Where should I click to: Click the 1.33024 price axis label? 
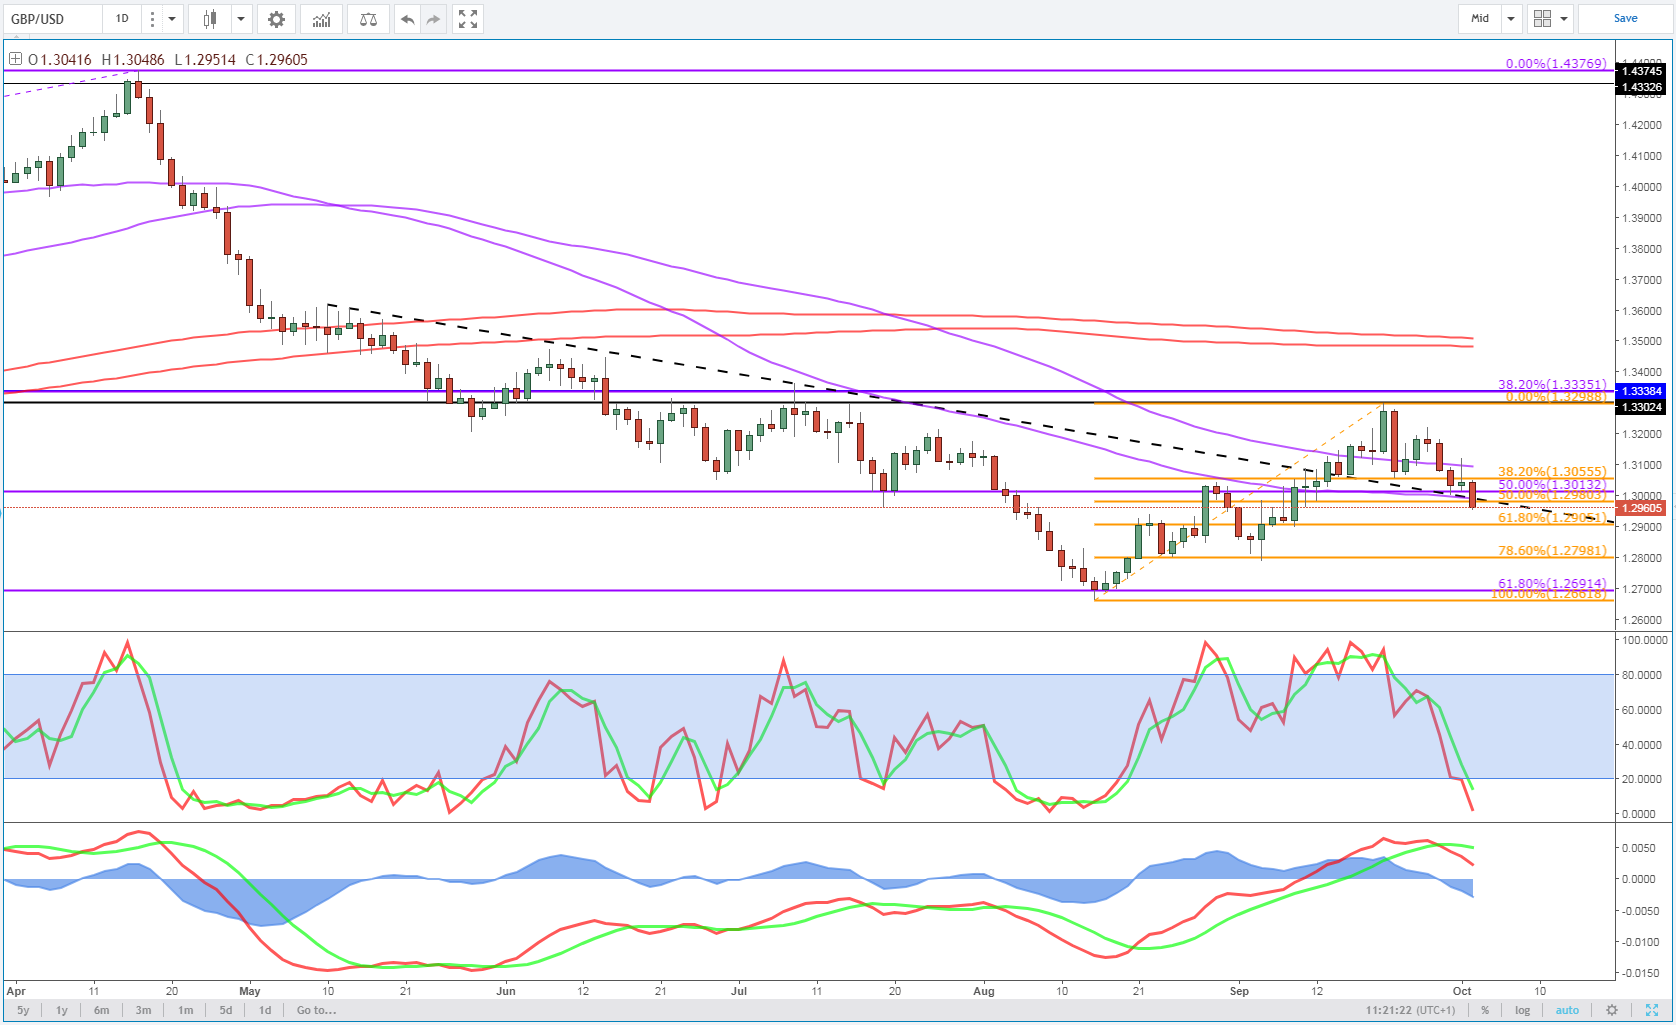(1642, 407)
